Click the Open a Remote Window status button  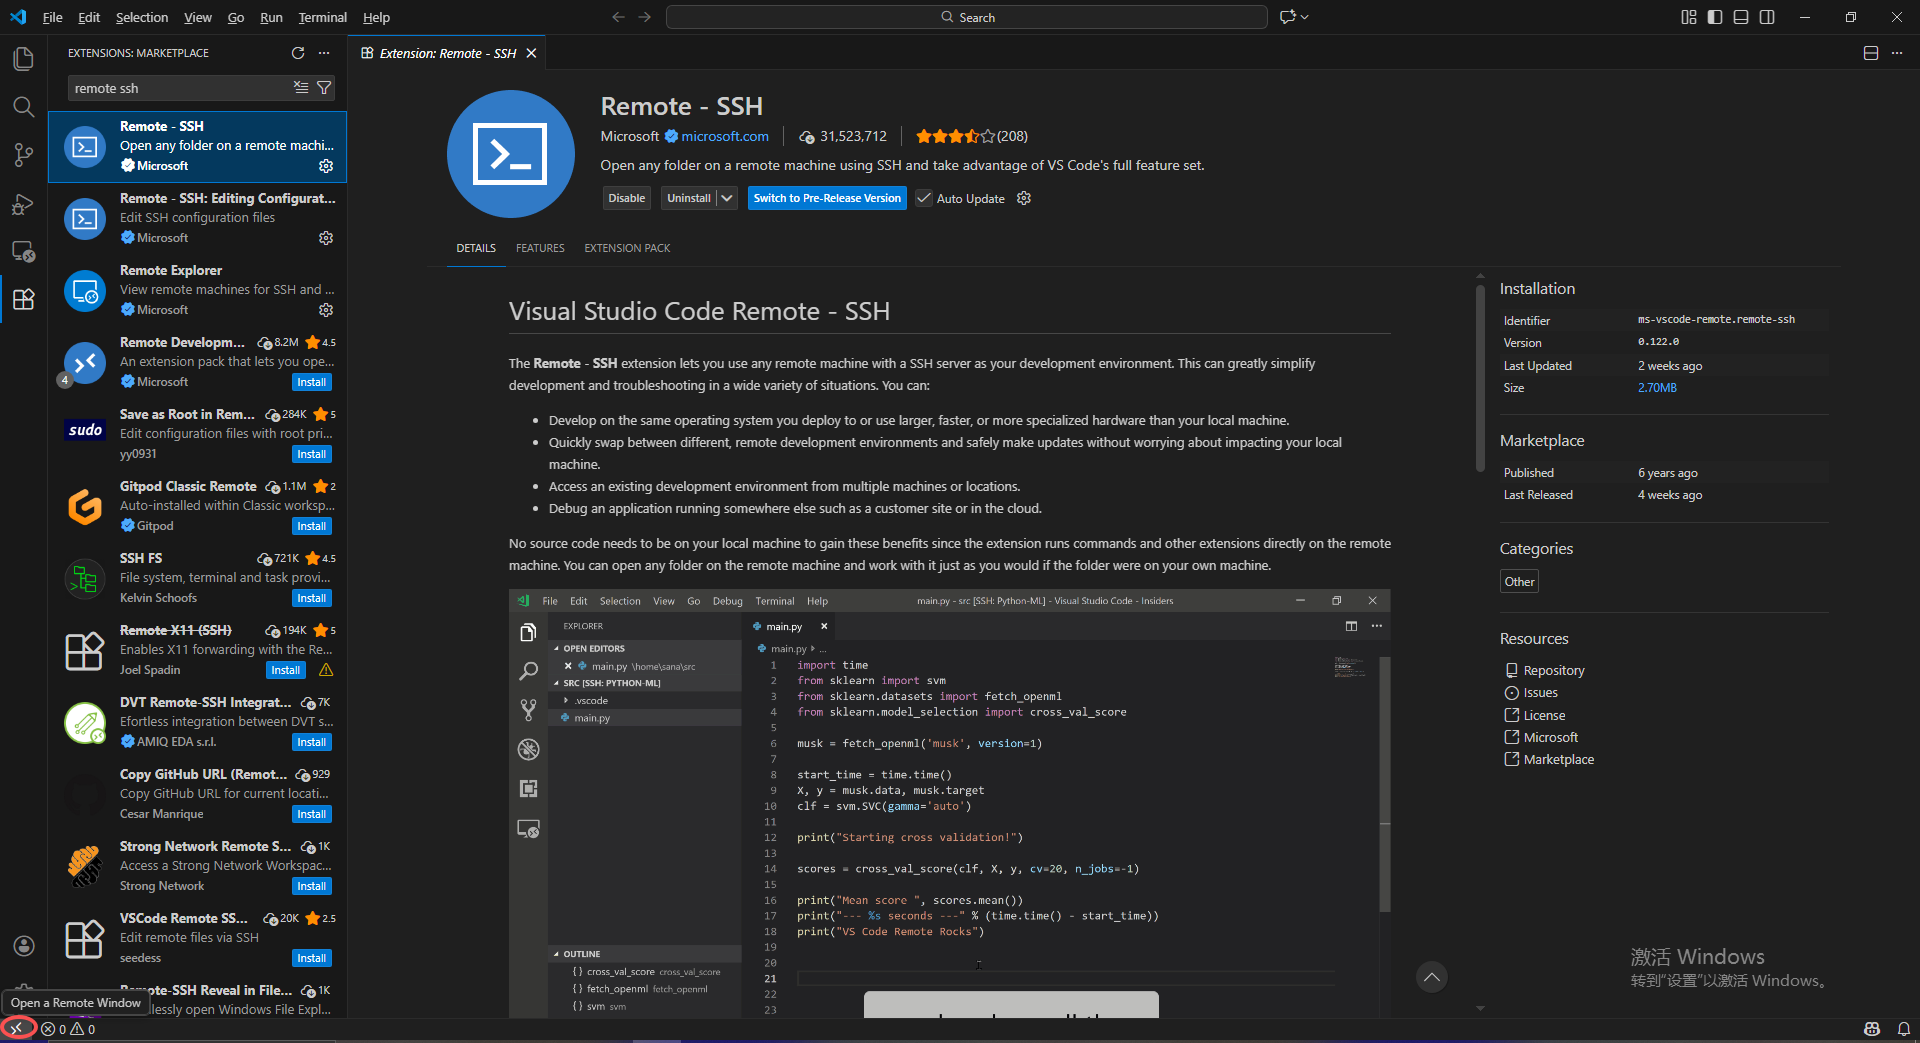(17, 1028)
